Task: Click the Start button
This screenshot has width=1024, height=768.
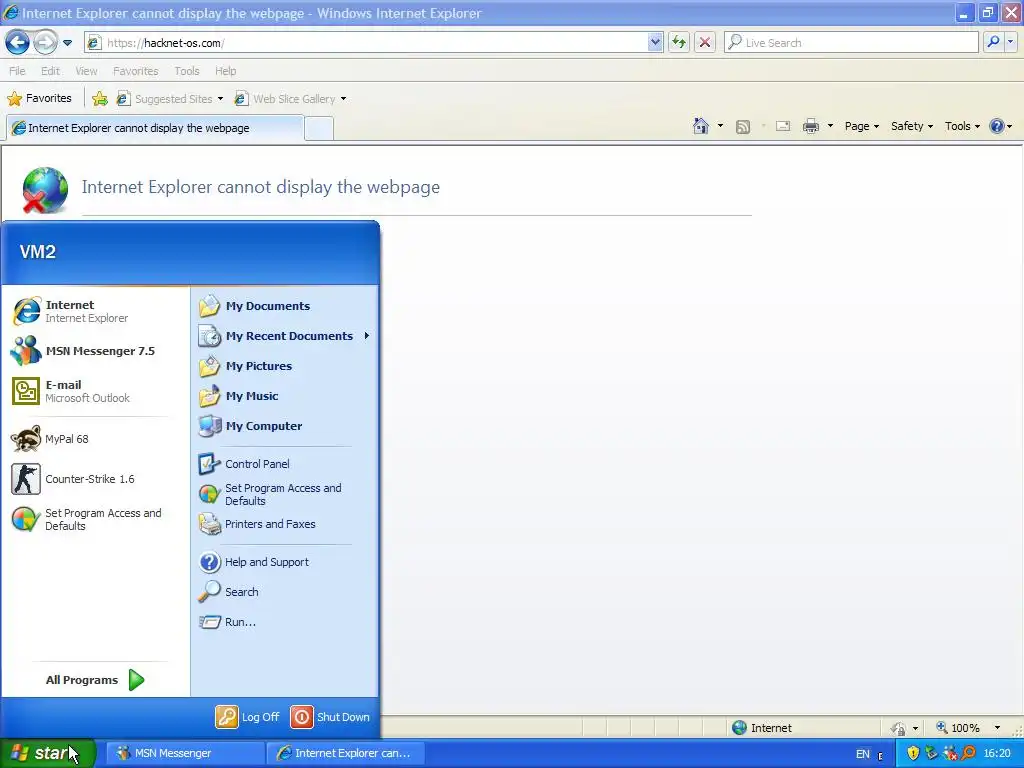Action: click(x=47, y=753)
